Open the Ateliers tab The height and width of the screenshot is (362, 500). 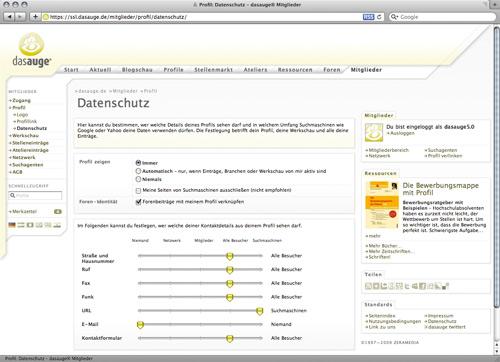tap(255, 70)
